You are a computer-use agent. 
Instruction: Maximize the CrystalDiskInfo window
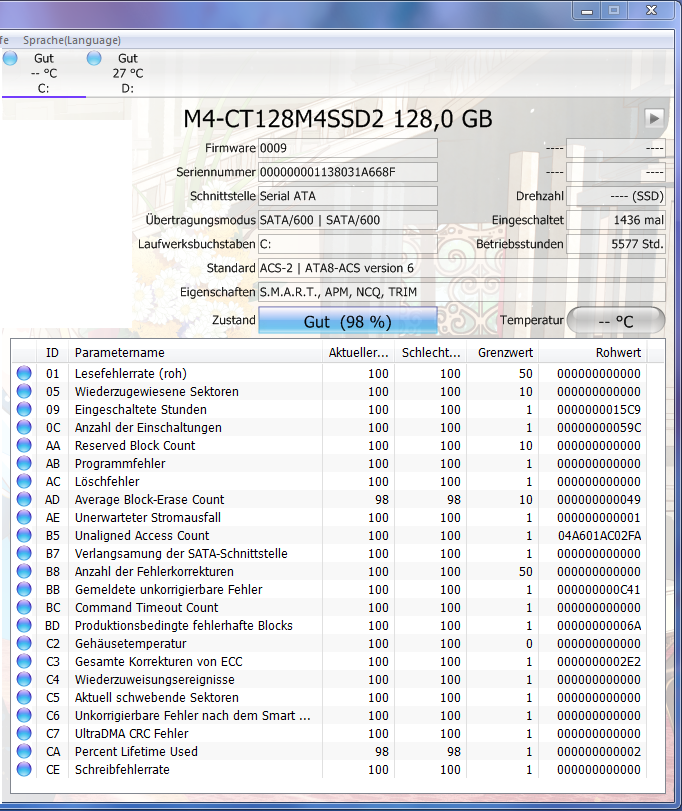[x=614, y=10]
